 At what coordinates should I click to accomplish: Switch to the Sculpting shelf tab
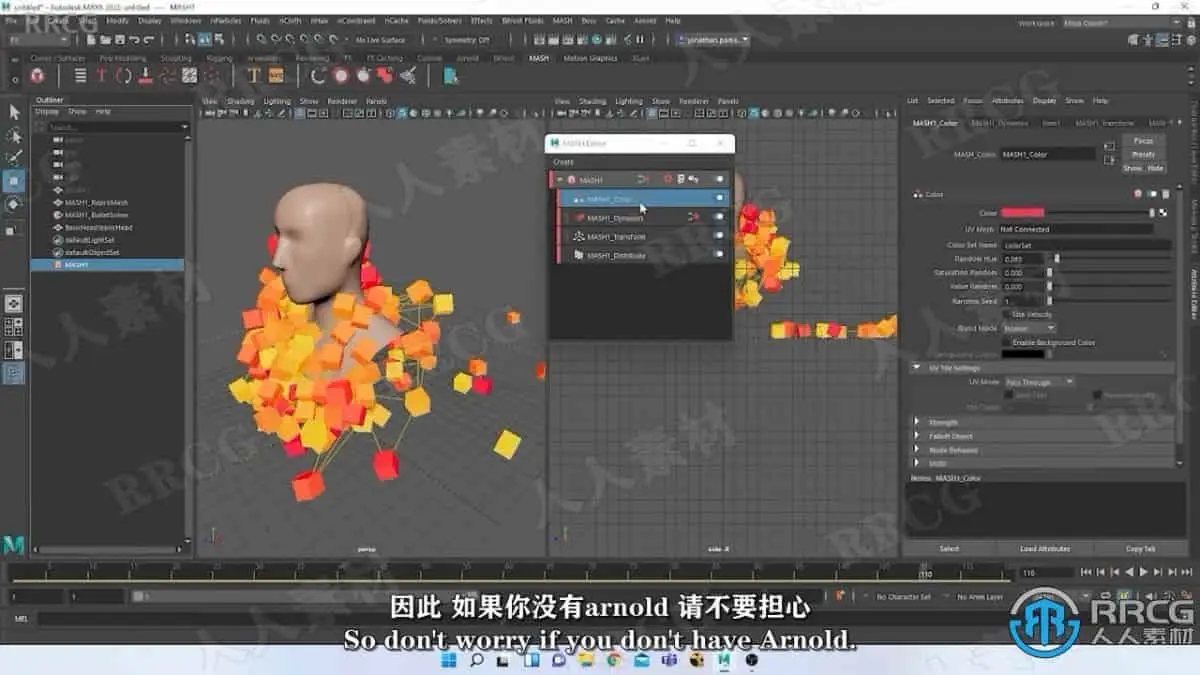click(x=176, y=58)
